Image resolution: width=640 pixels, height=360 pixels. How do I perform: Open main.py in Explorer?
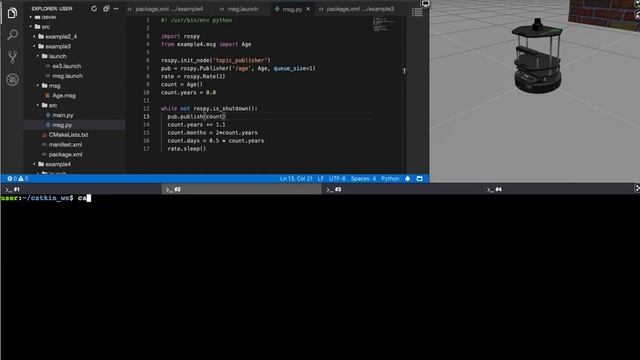pos(62,115)
